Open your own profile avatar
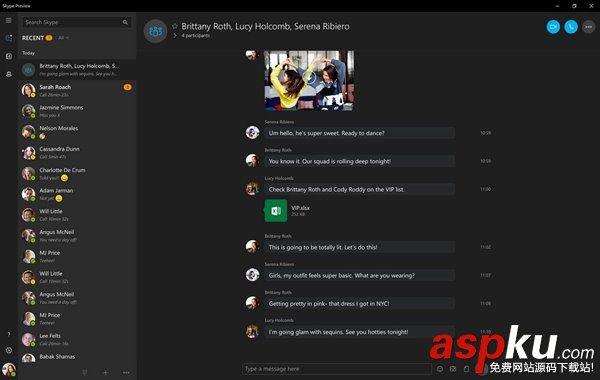 9,370
